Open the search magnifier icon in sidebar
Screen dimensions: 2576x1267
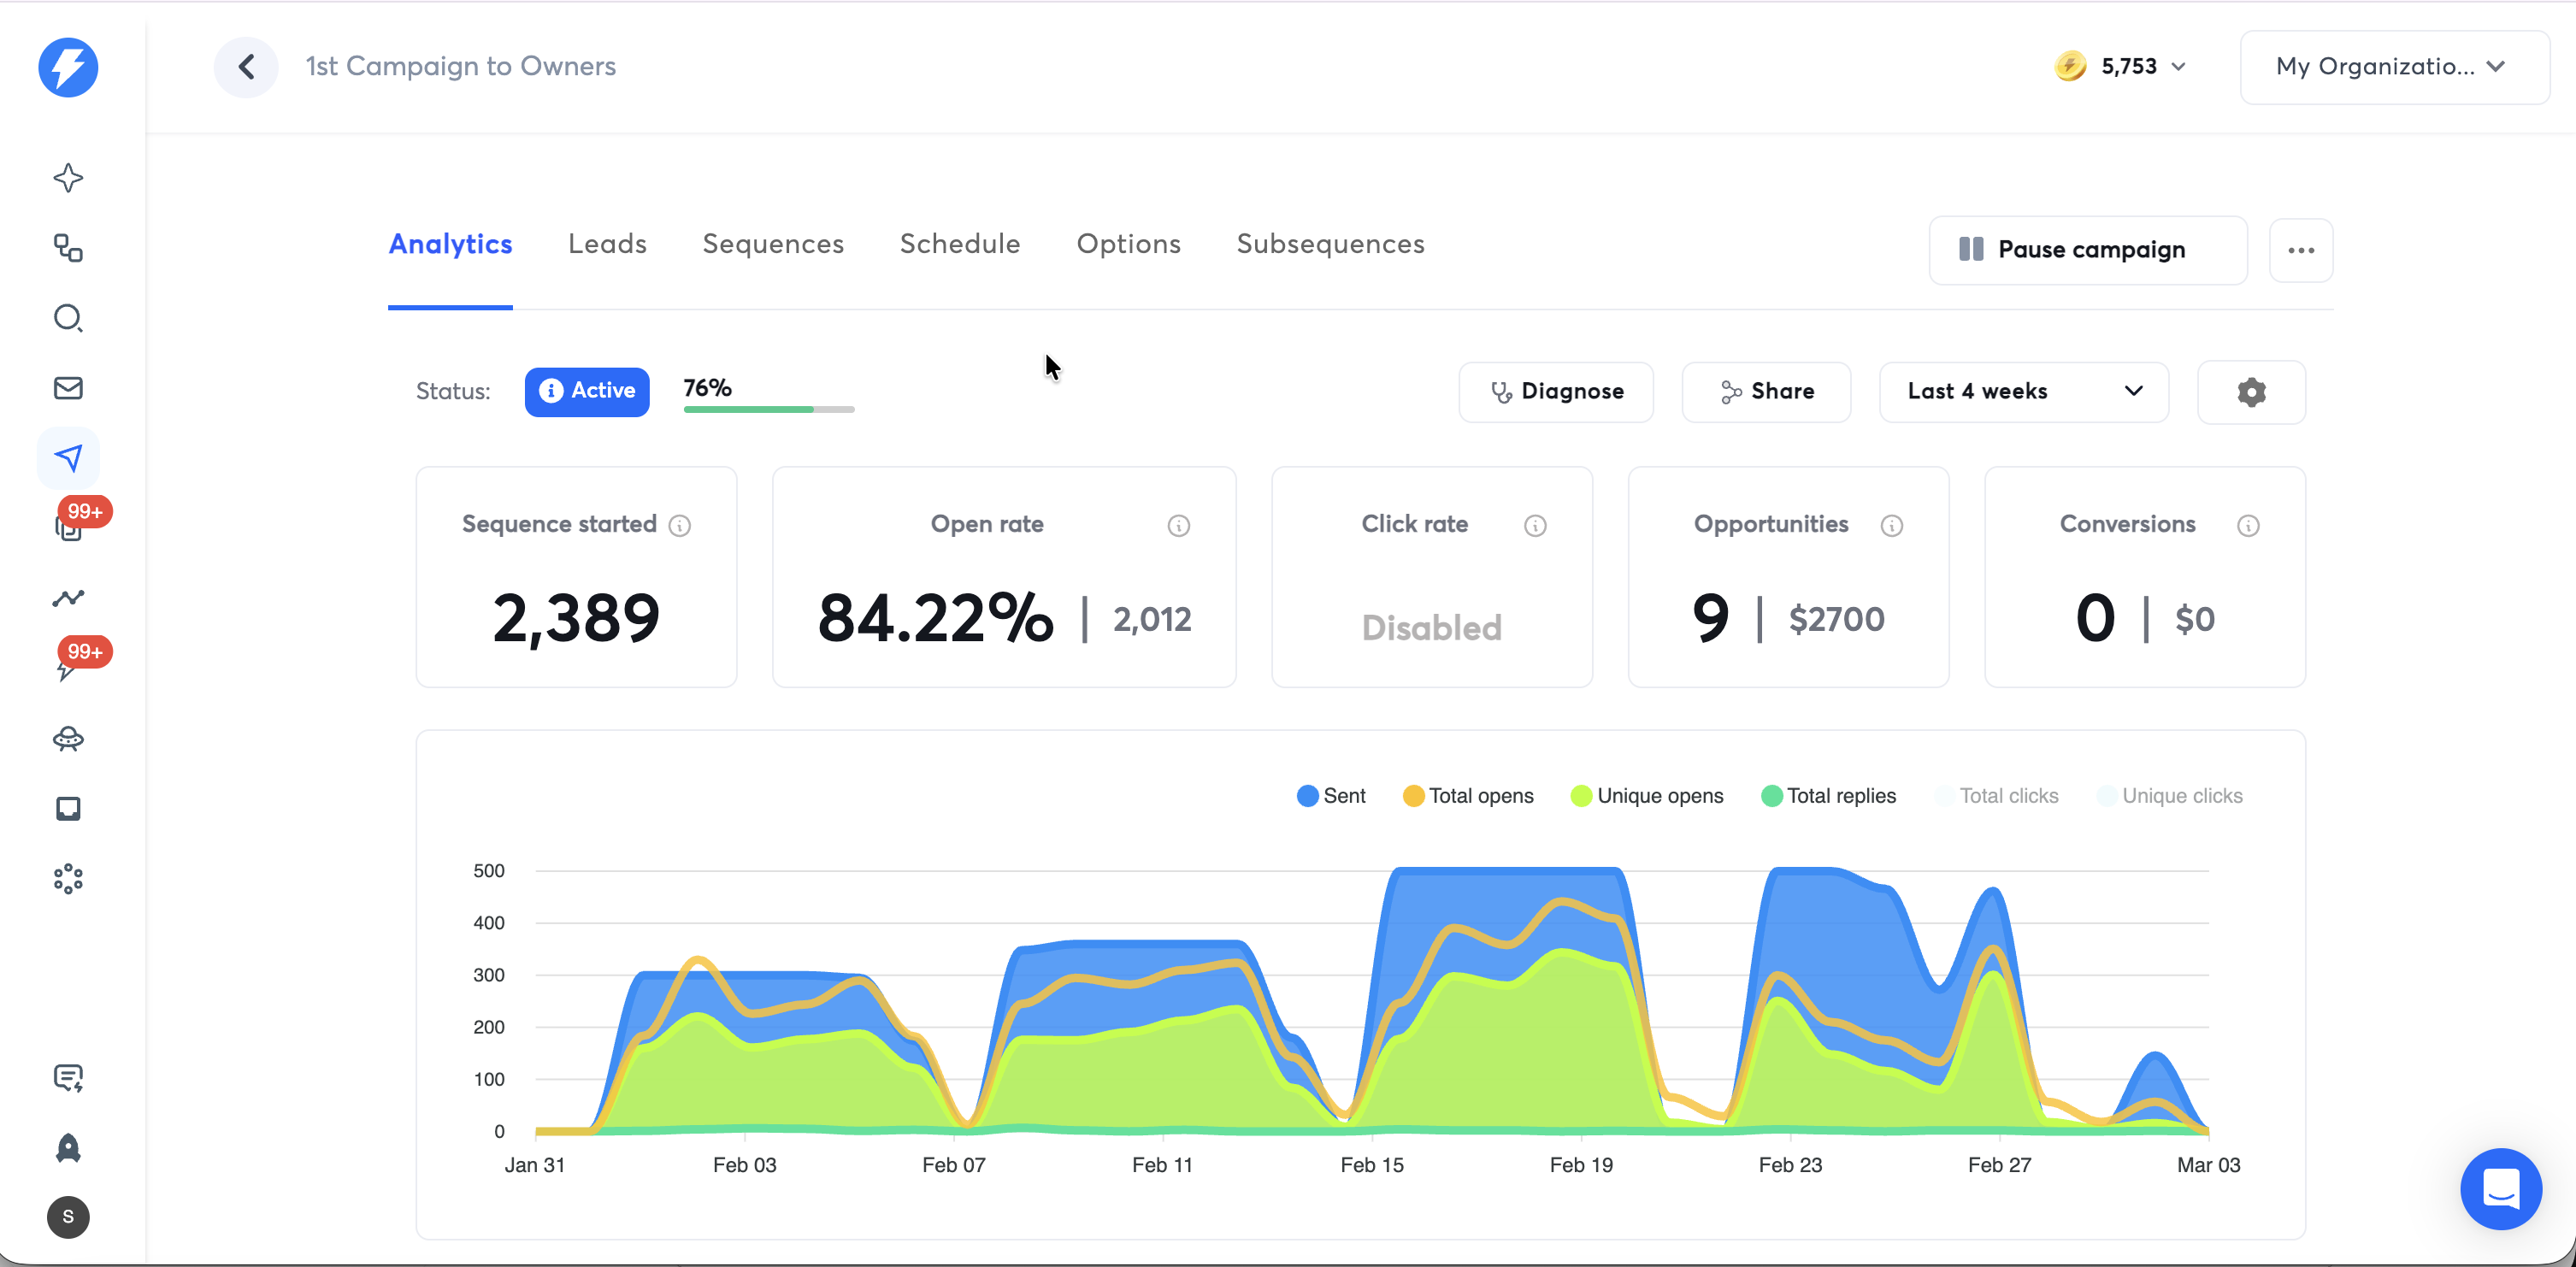click(x=68, y=318)
